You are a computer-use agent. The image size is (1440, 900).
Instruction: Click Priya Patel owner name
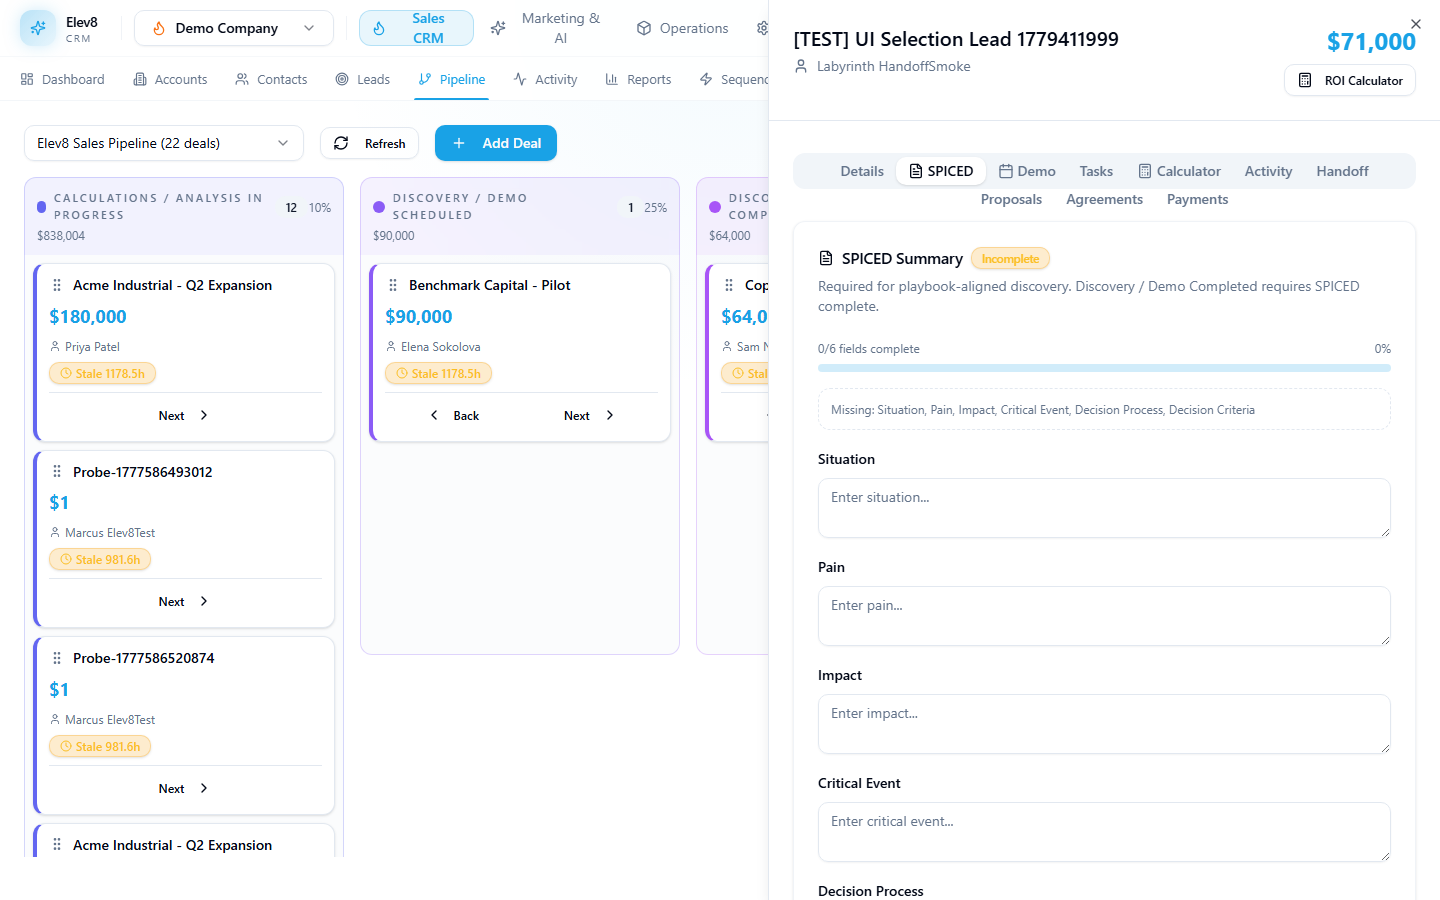tap(92, 347)
